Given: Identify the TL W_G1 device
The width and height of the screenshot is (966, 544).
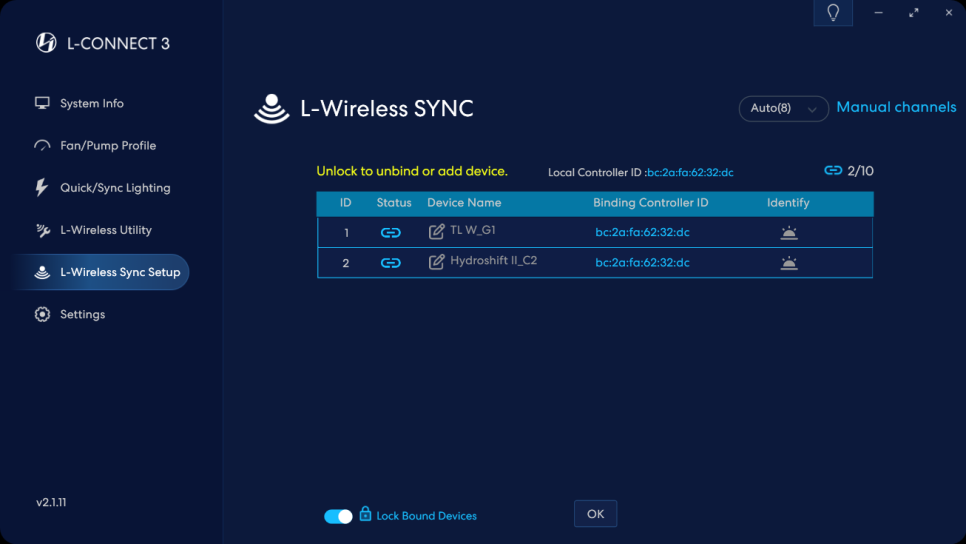Looking at the screenshot, I should (x=789, y=232).
